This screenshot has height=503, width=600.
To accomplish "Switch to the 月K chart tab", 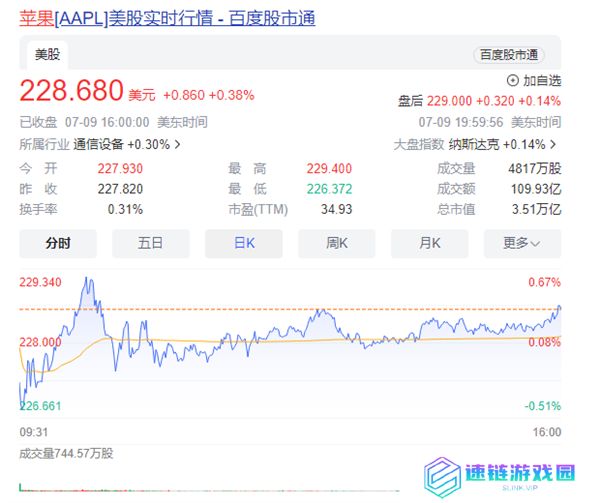I will tap(430, 243).
